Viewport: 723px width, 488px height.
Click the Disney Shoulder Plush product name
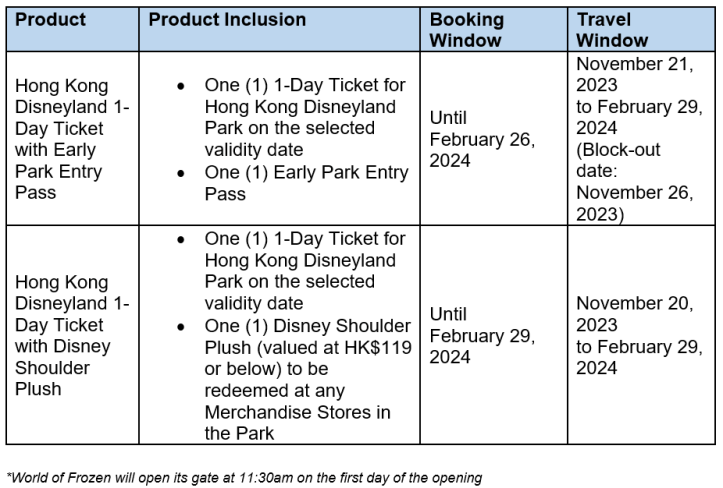70,336
